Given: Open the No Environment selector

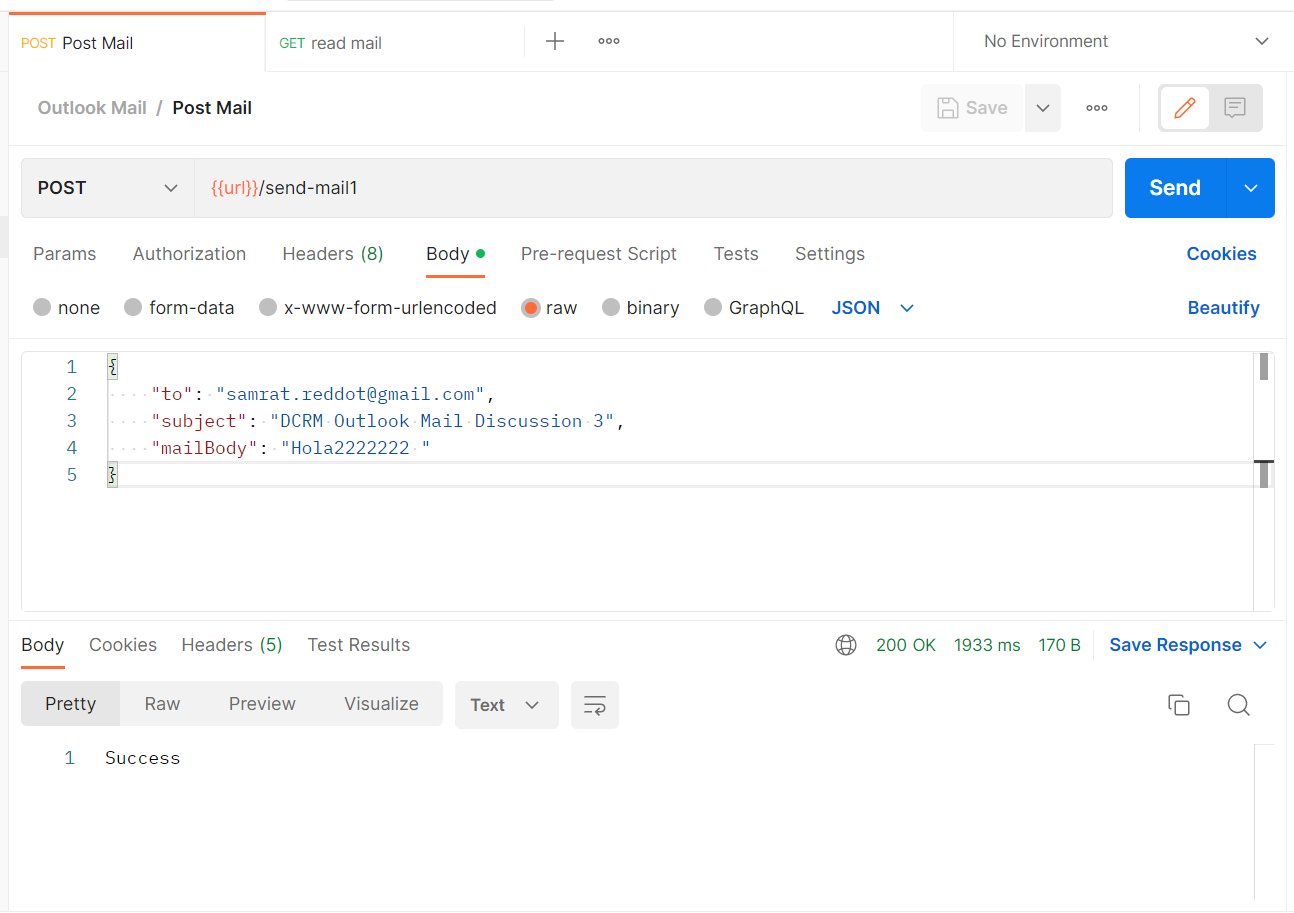Looking at the screenshot, I should coord(1046,41).
